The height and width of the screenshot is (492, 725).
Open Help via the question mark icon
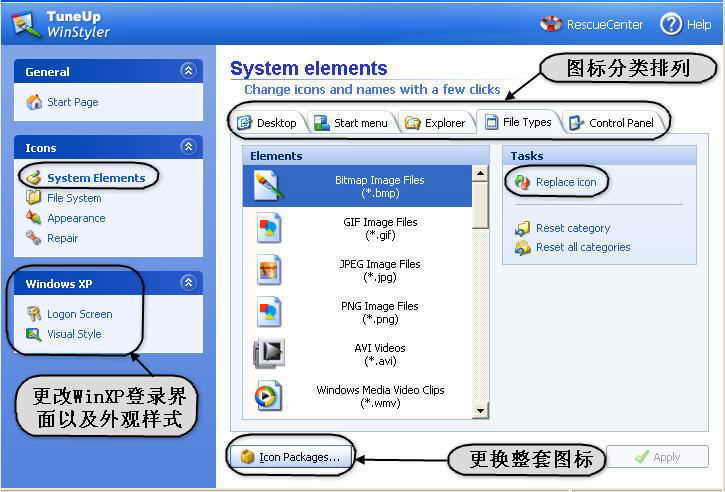point(671,24)
